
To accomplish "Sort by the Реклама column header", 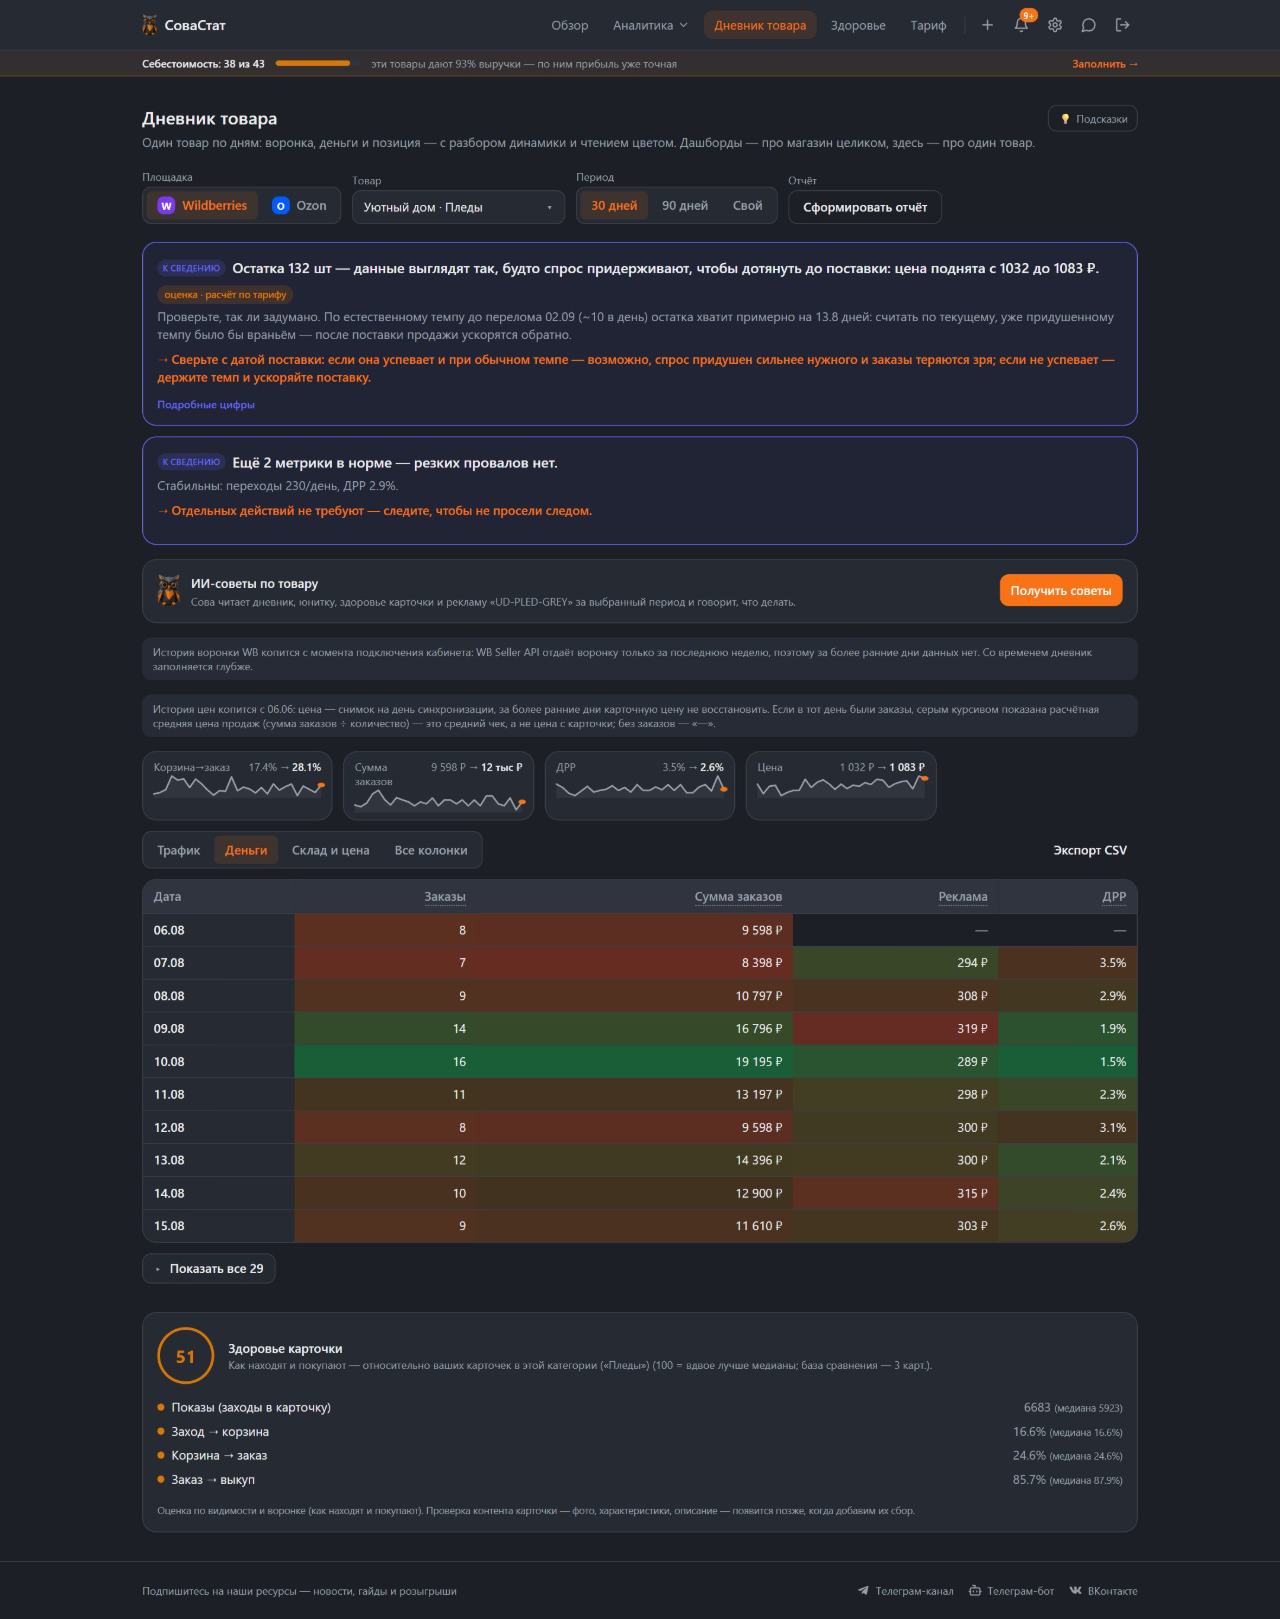I will pyautogui.click(x=963, y=897).
